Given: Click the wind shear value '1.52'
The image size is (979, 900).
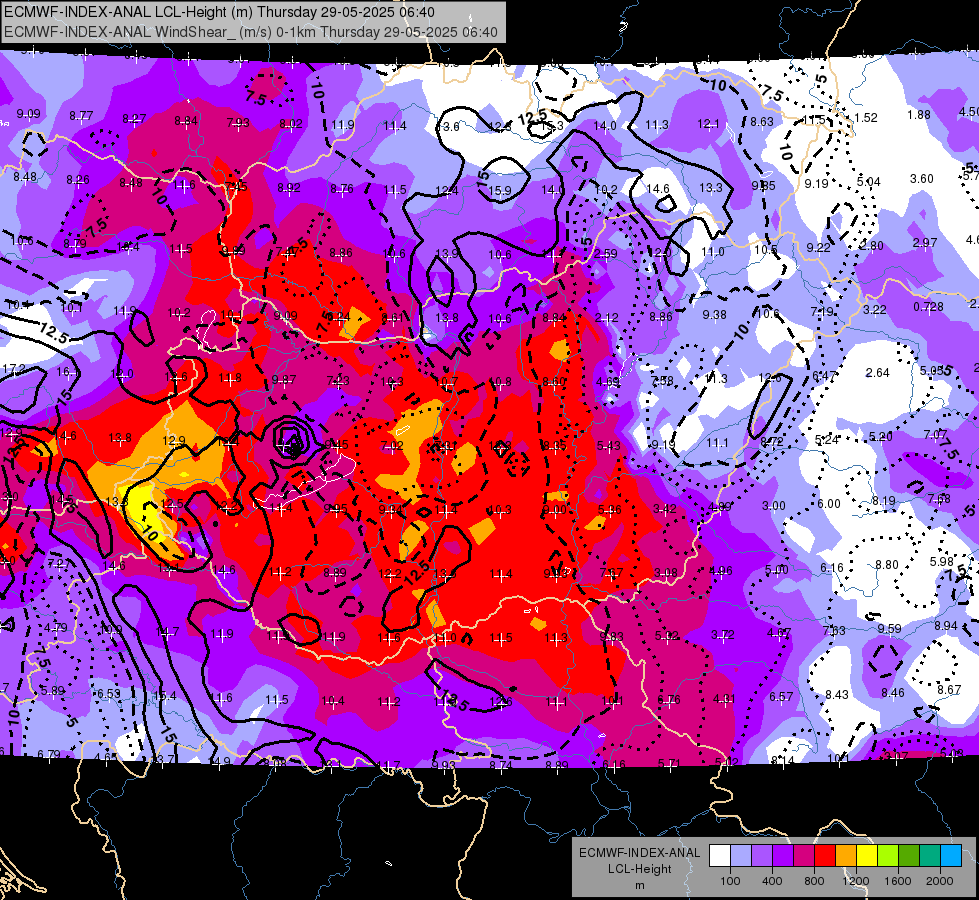Looking at the screenshot, I should (866, 117).
